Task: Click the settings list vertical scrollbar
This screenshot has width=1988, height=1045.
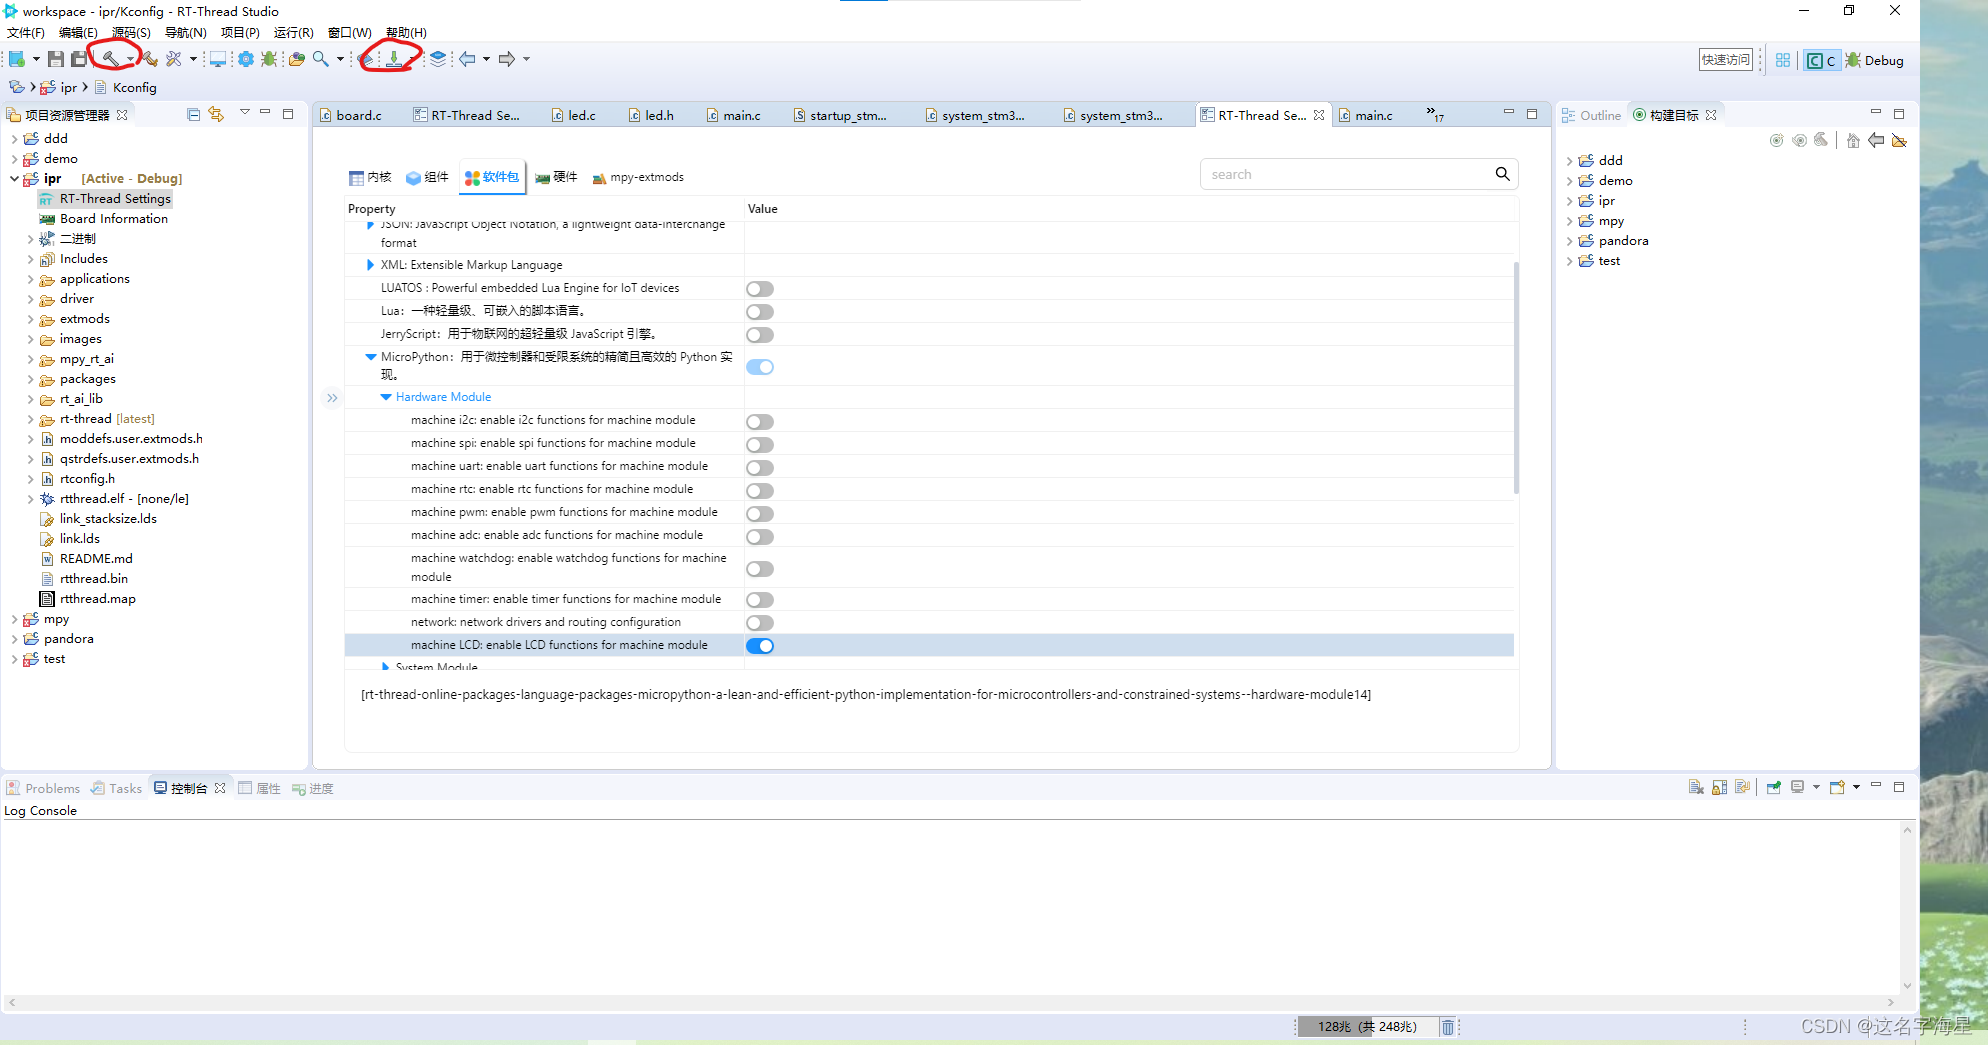Action: [x=1516, y=378]
